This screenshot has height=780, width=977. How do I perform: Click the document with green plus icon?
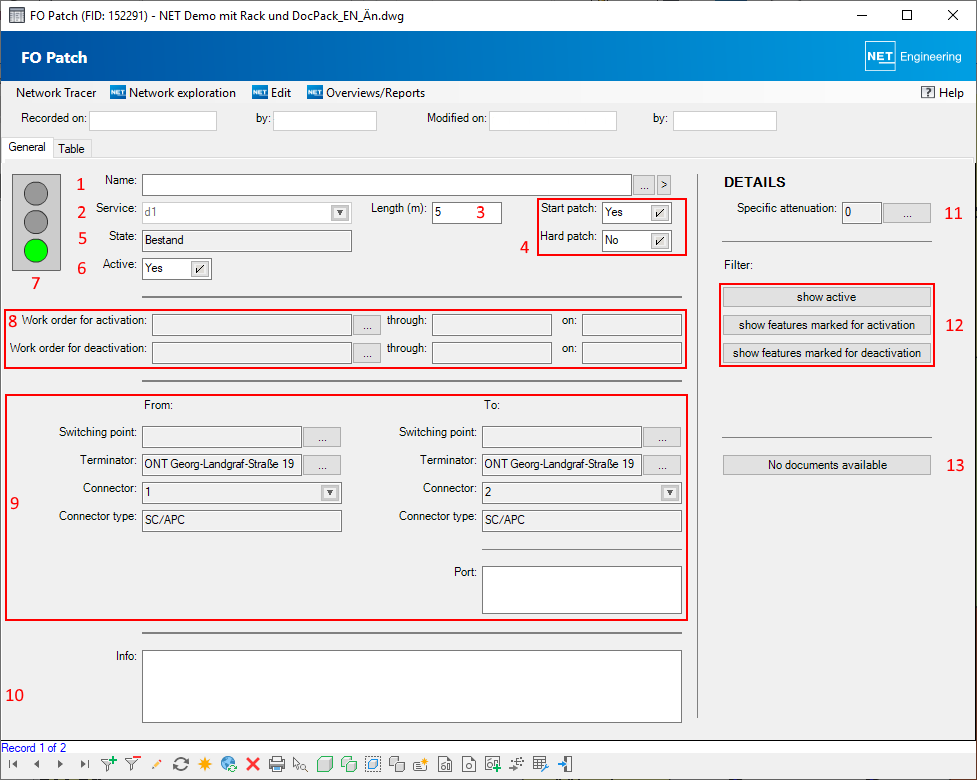[x=493, y=764]
